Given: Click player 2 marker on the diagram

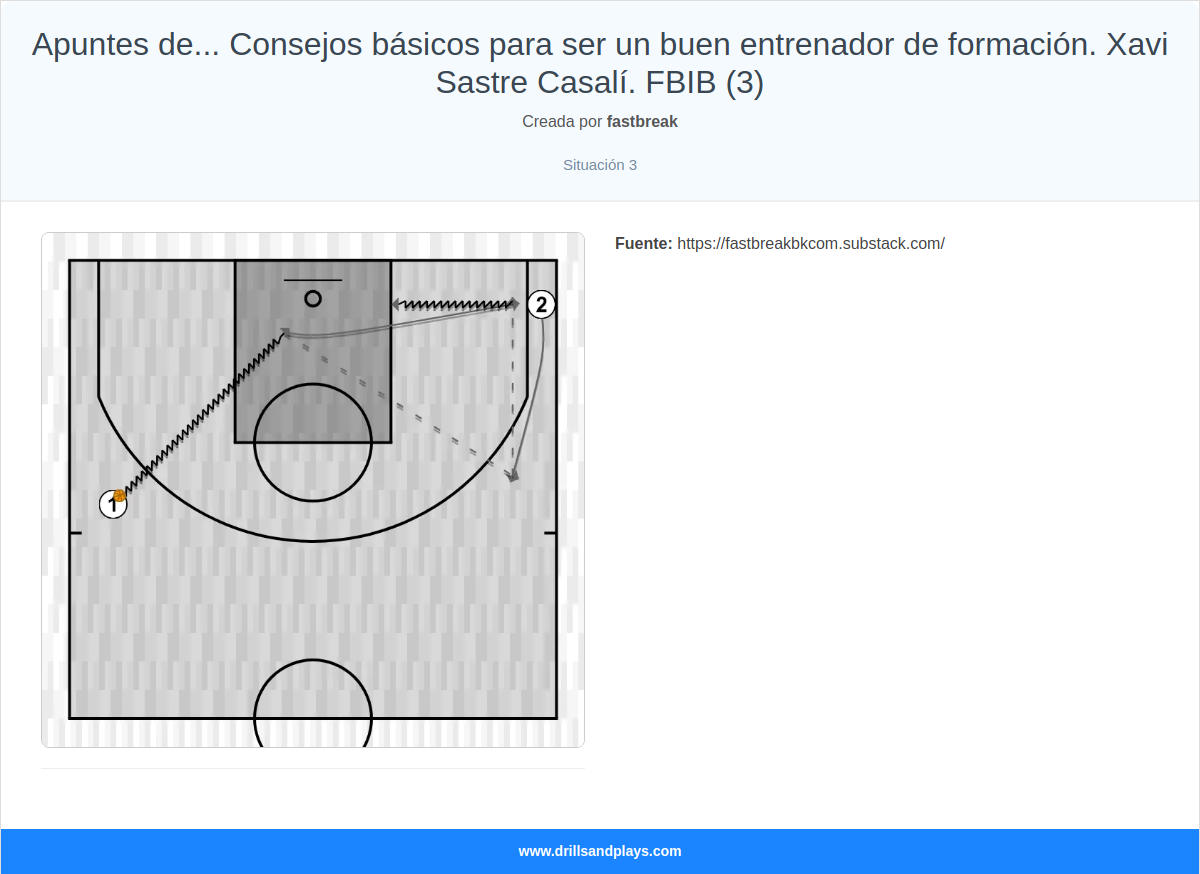Looking at the screenshot, I should coord(542,303).
